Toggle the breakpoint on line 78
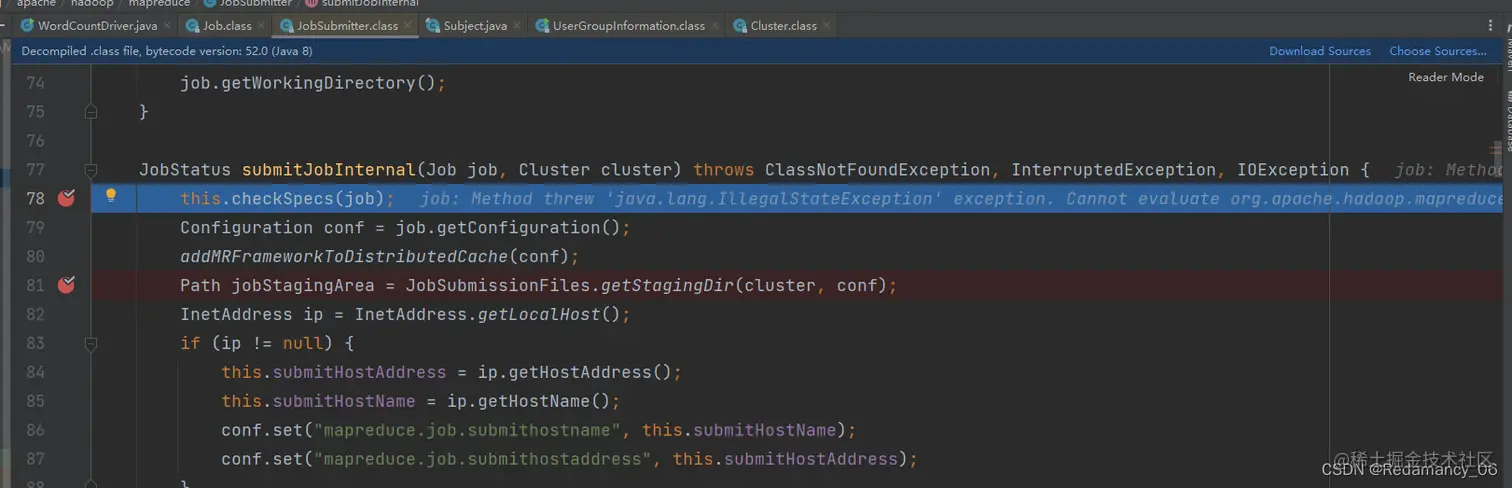Screen dimensions: 1512x488 coord(66,198)
